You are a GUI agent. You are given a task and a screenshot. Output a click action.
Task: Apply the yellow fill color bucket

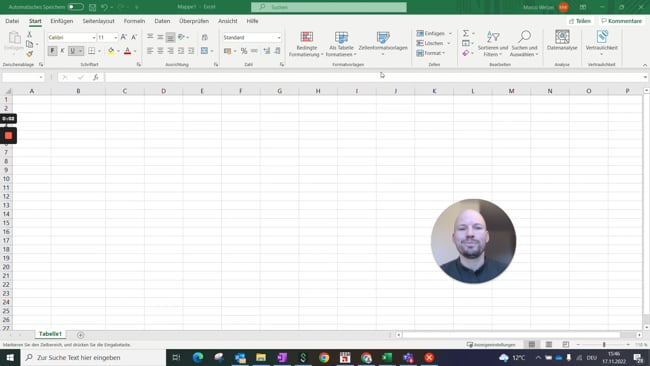pos(111,51)
